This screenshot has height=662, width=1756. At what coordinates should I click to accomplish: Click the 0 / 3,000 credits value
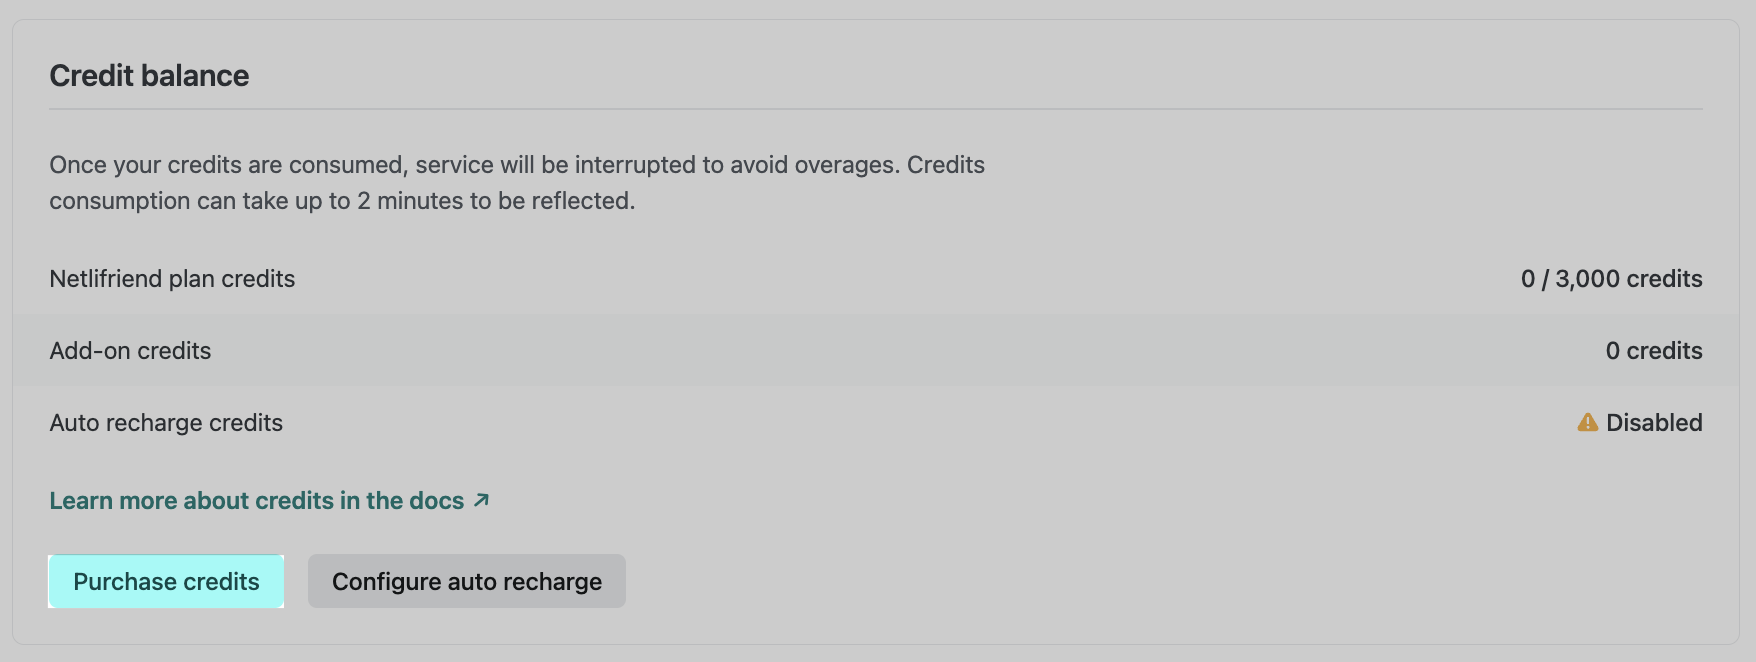tap(1611, 279)
